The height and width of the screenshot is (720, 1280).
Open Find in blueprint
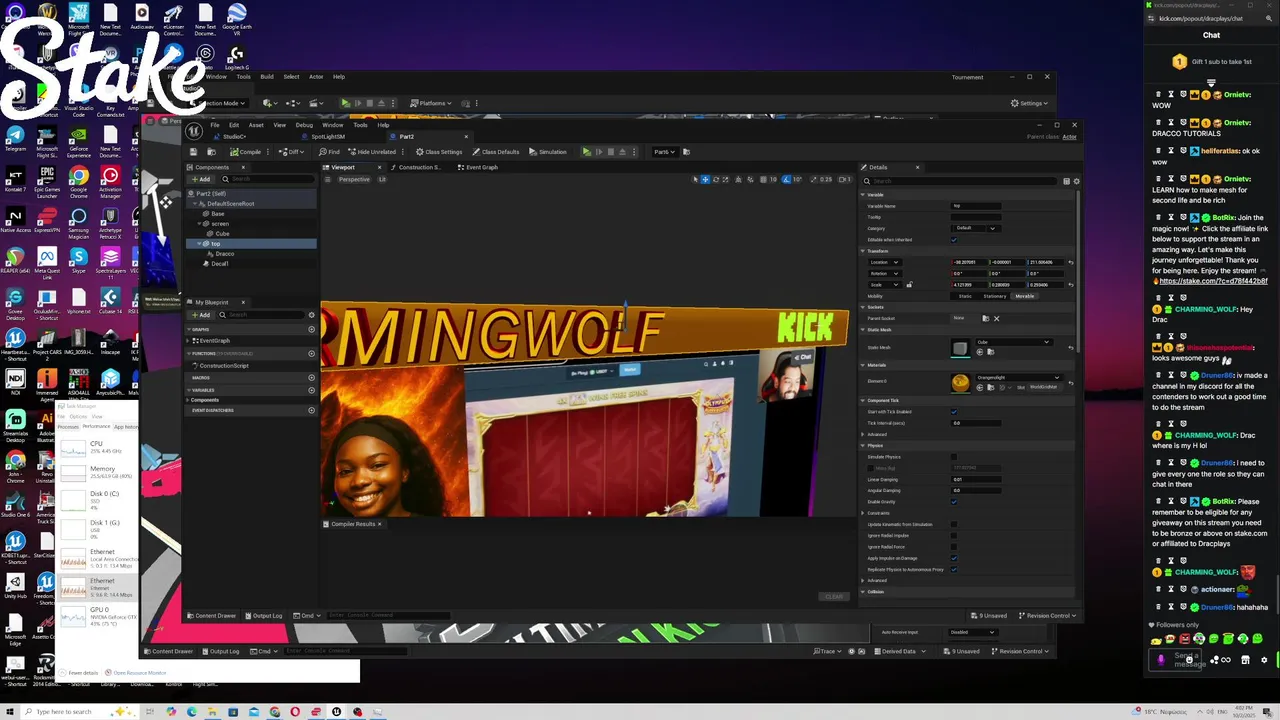click(x=329, y=152)
